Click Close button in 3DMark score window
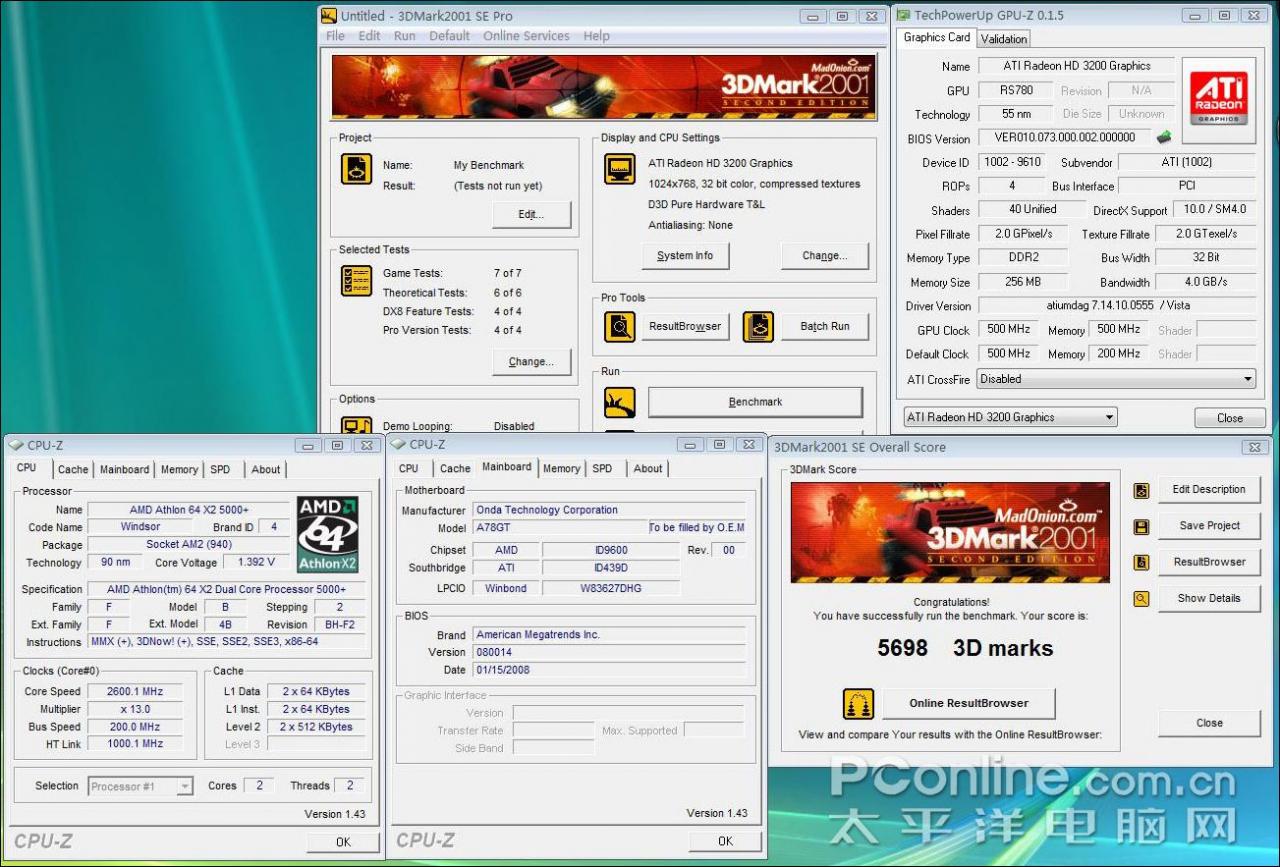This screenshot has width=1280, height=867. (1209, 723)
